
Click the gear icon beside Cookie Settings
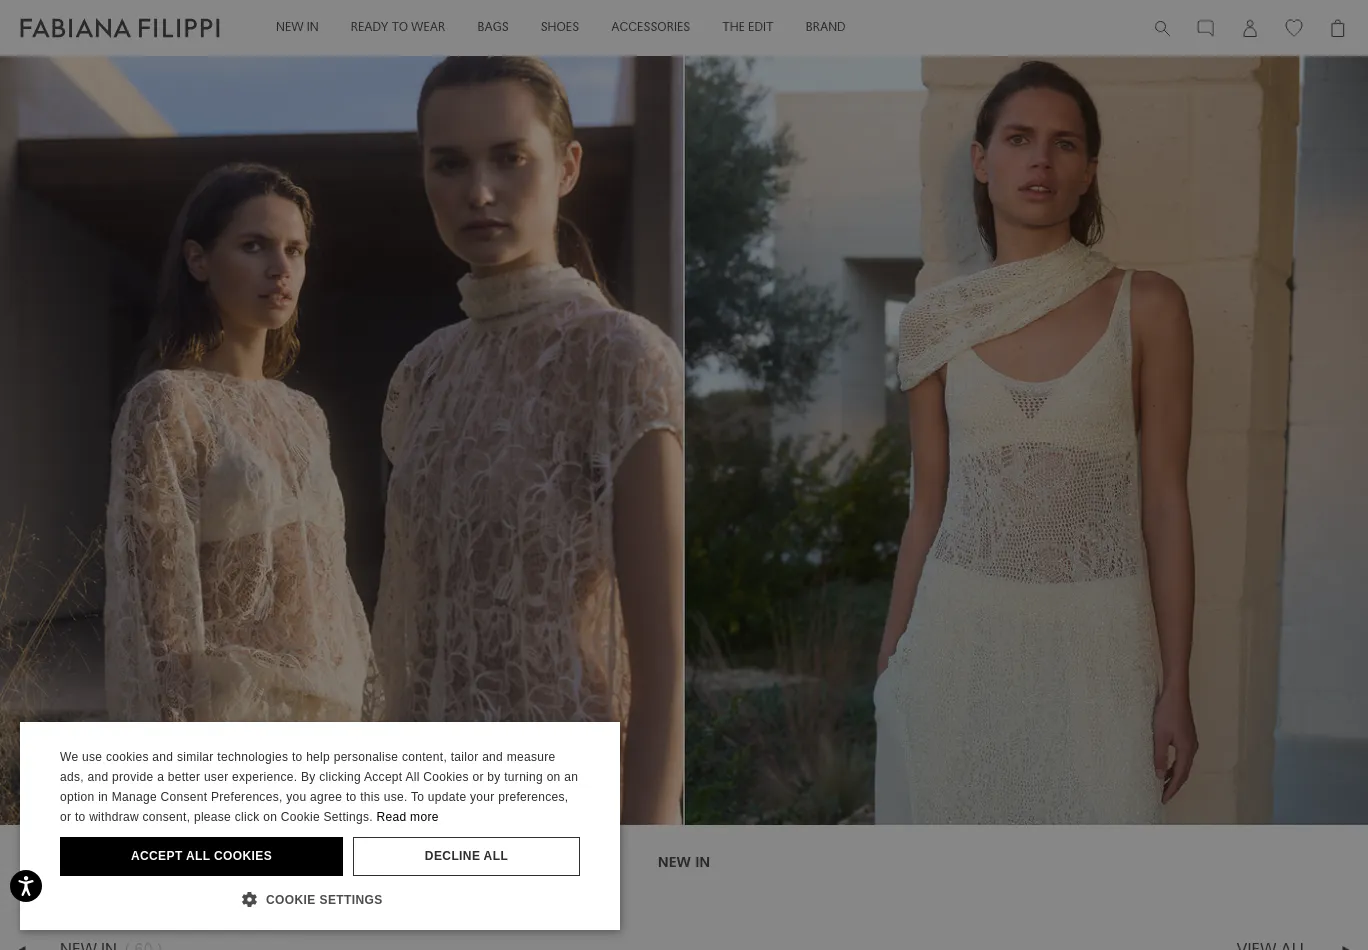coord(250,899)
